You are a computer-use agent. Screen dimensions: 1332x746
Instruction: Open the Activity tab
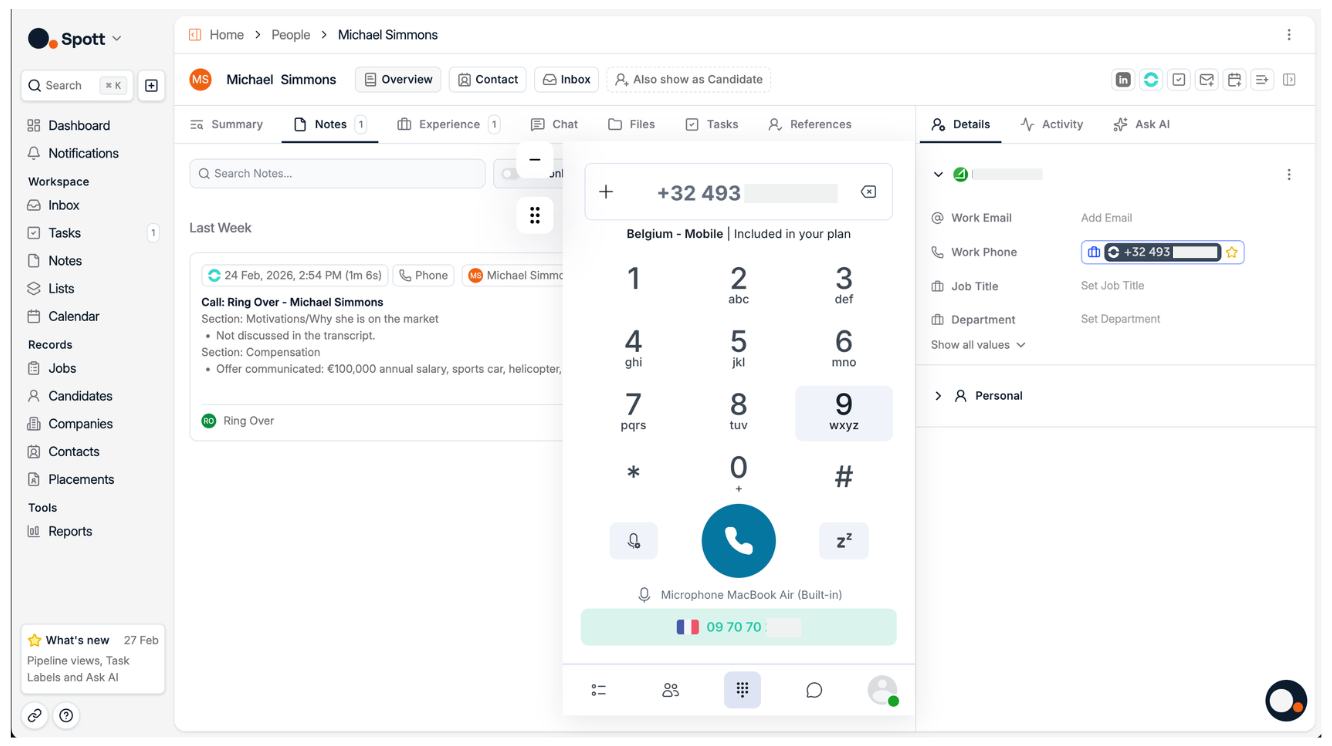pyautogui.click(x=1051, y=125)
